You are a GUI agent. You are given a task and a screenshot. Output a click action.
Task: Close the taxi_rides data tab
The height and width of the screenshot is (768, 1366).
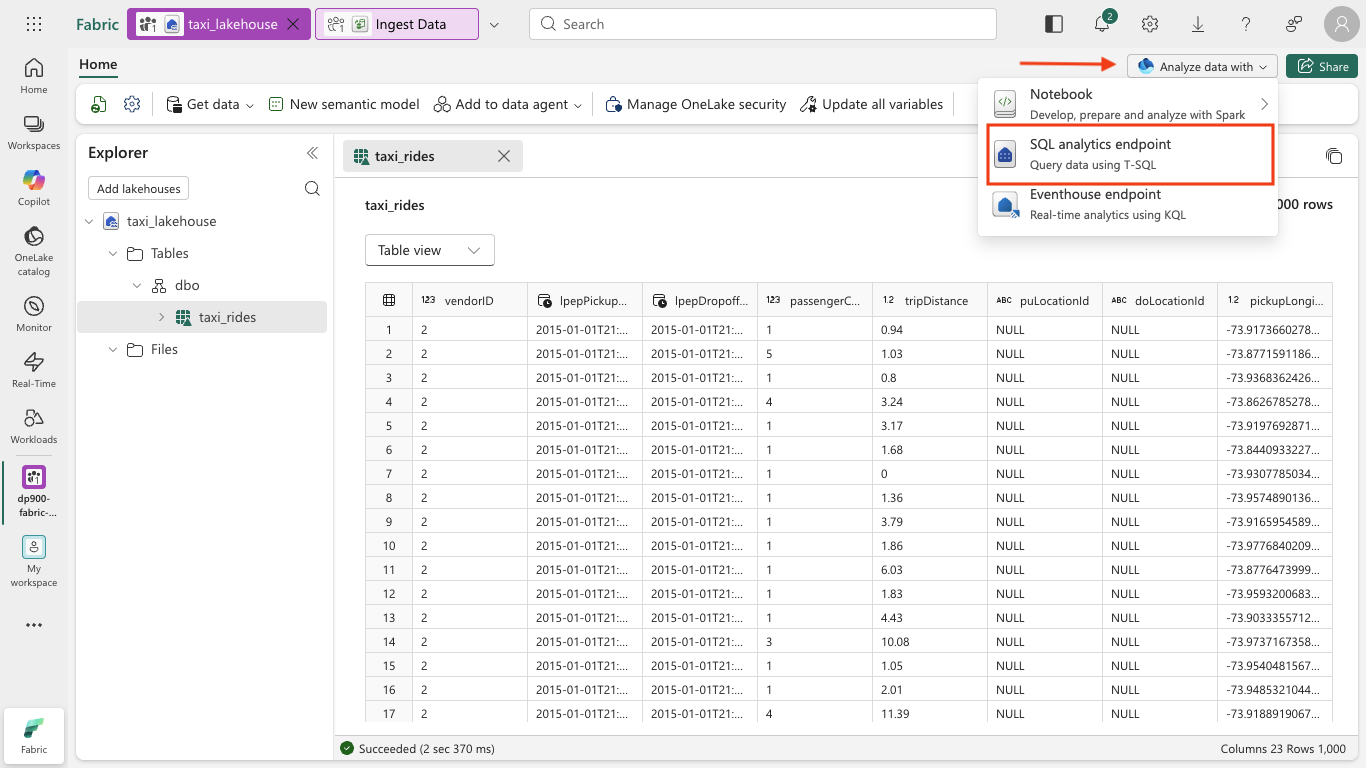coord(504,156)
